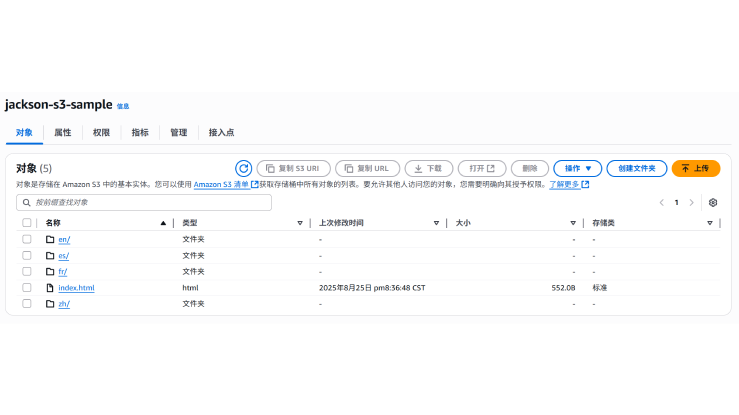Switch to the 权限 tab
Viewport: 739px width, 415px height.
coord(101,132)
